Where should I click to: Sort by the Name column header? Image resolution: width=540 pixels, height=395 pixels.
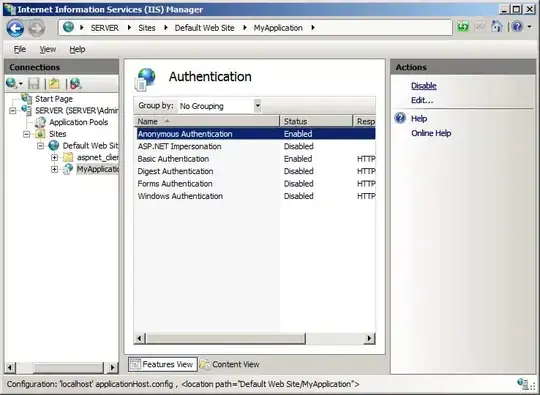pos(207,121)
